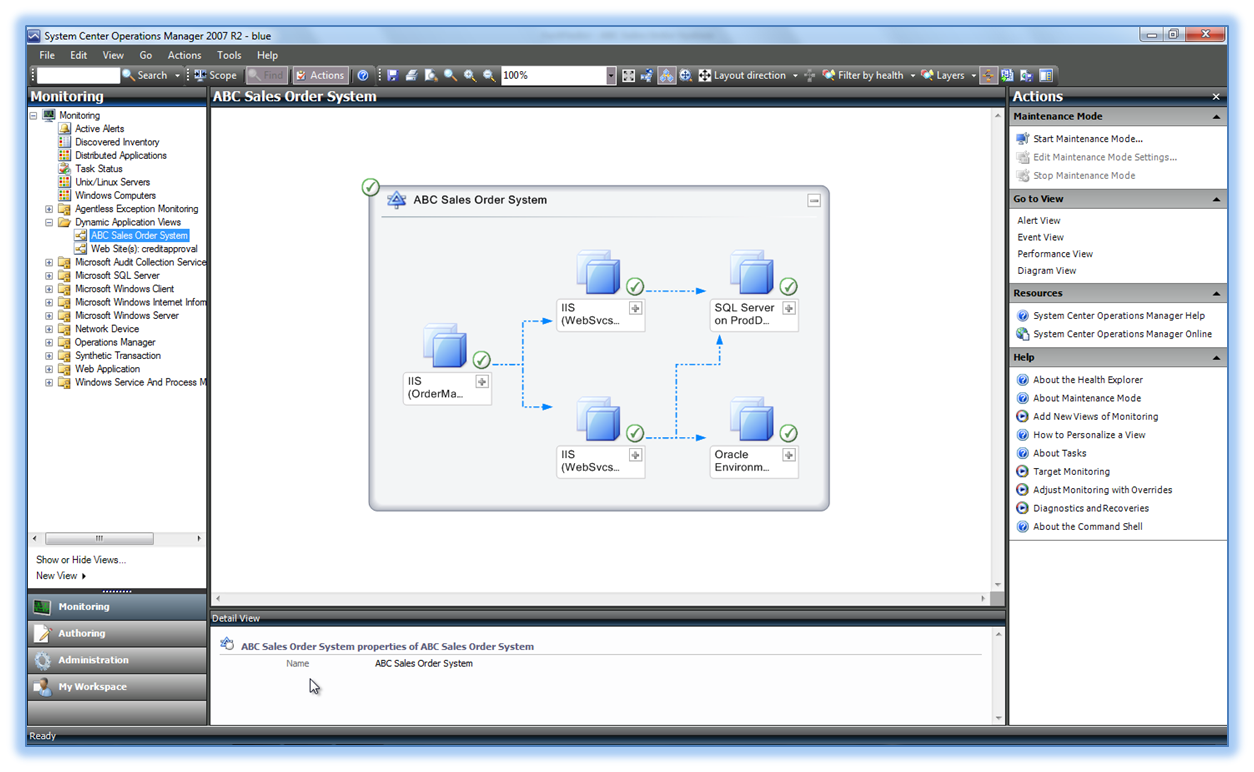The width and height of the screenshot is (1254, 772).
Task: Toggle the Scope toolbar button
Action: (x=216, y=75)
